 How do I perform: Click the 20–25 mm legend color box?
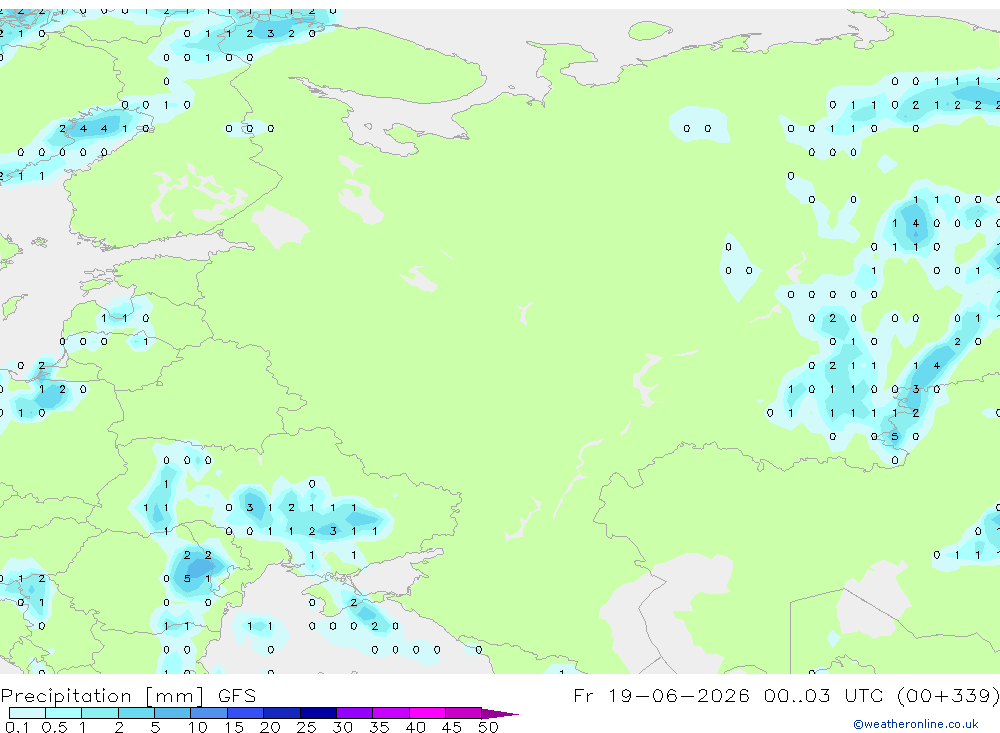pos(282,713)
